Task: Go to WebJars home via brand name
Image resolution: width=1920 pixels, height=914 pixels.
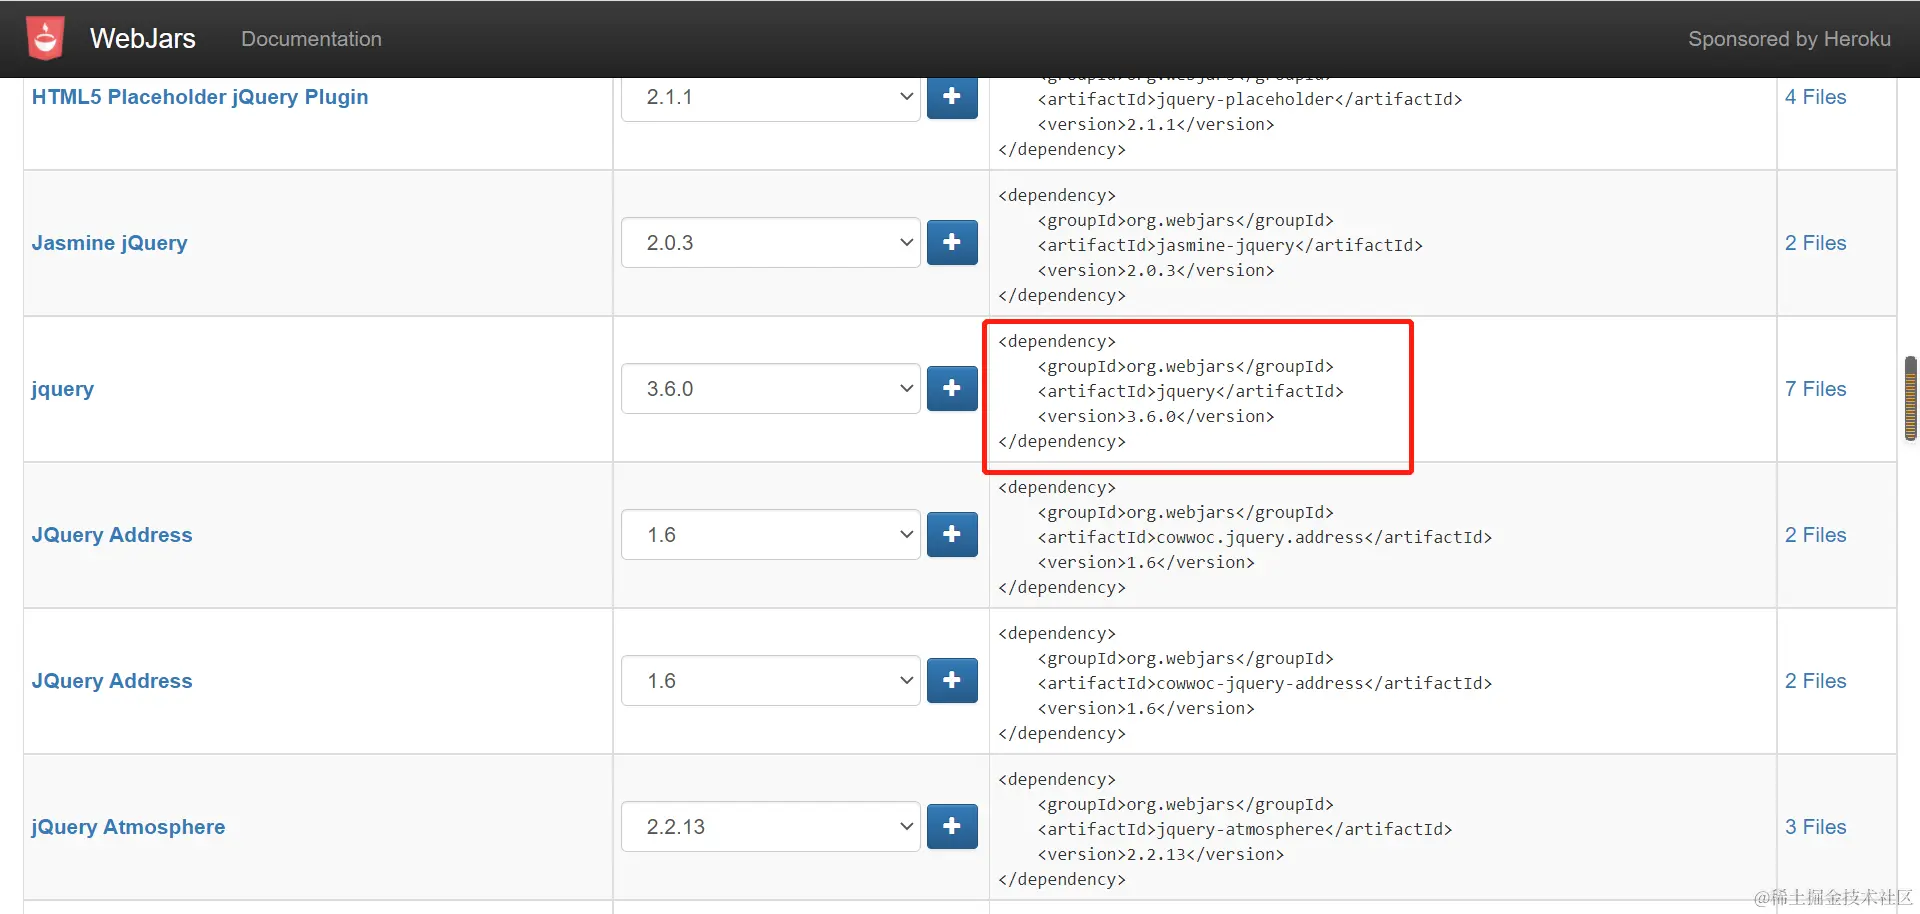Action: pyautogui.click(x=143, y=38)
